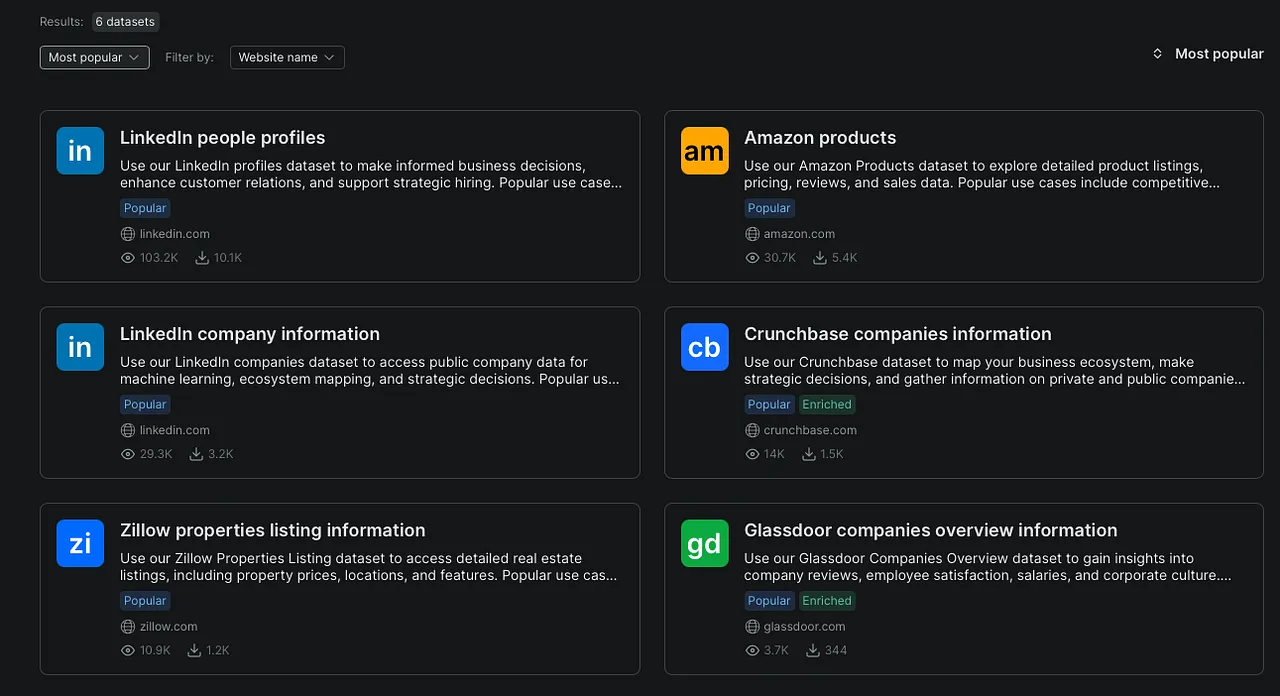Image resolution: width=1280 pixels, height=696 pixels.
Task: Open the LinkedIn company information dataset title
Action: point(250,334)
